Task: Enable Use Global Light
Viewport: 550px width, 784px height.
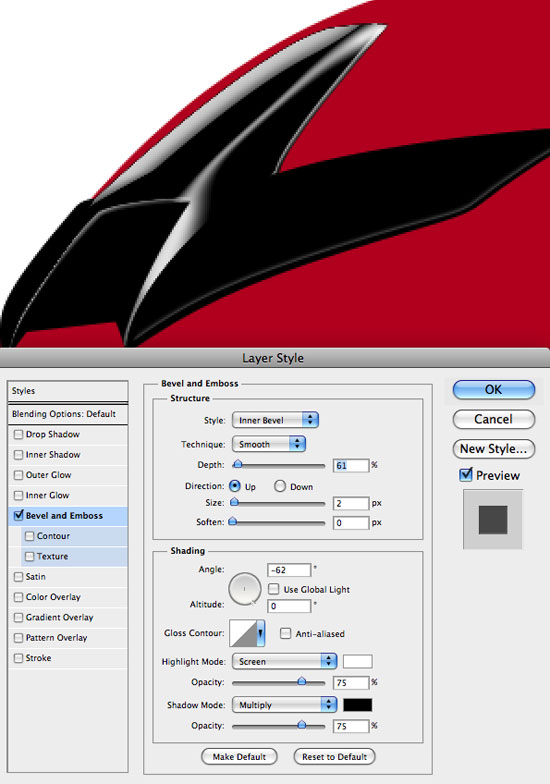Action: [274, 589]
